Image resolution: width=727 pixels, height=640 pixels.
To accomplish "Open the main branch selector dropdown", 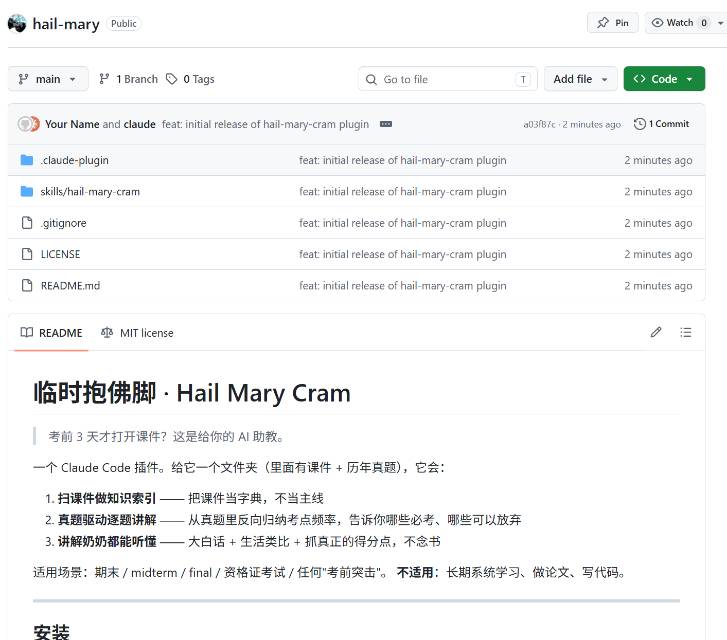I will (x=48, y=79).
